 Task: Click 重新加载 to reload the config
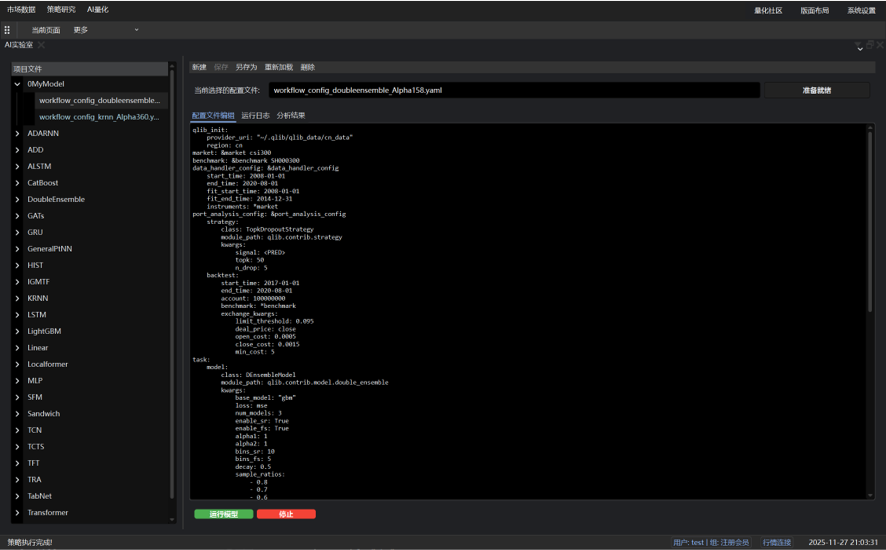279,67
